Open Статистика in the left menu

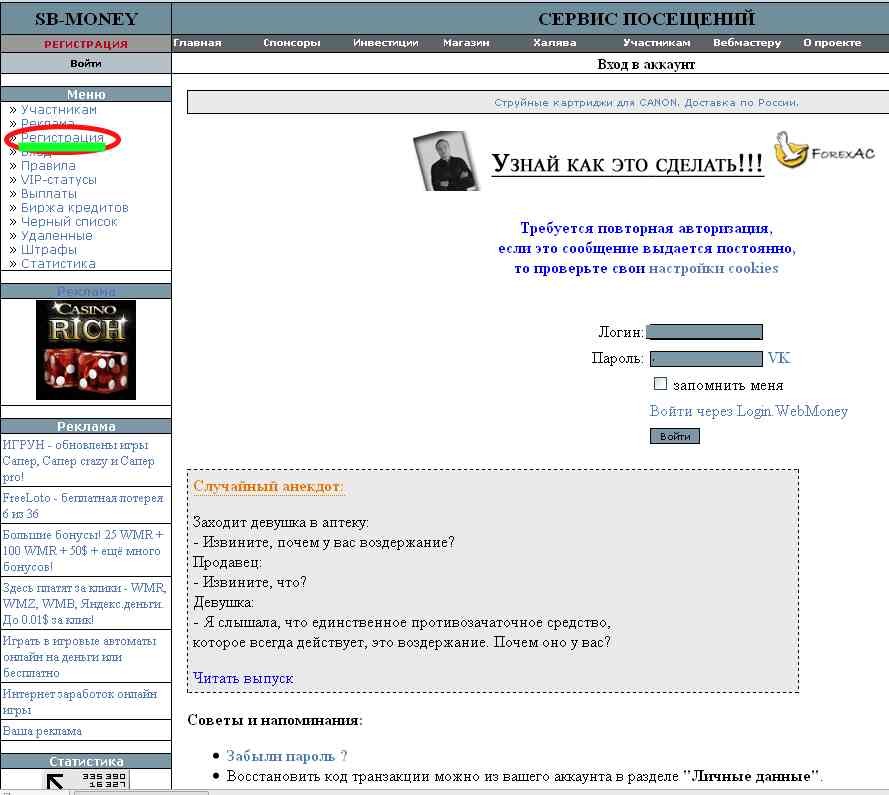click(x=58, y=264)
